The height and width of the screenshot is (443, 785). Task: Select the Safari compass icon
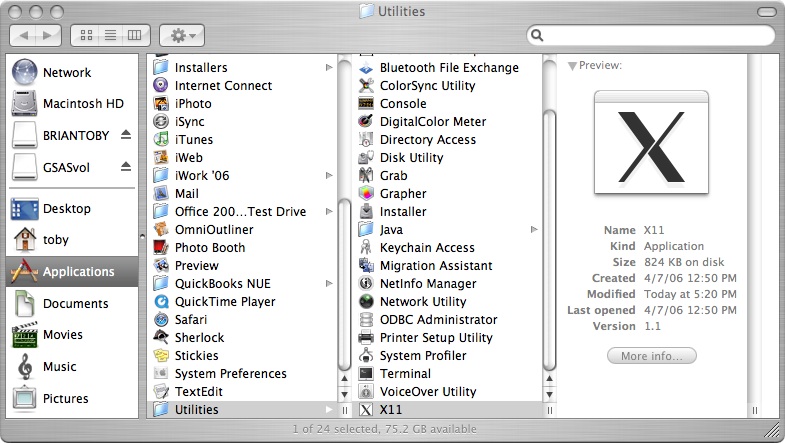tap(161, 319)
